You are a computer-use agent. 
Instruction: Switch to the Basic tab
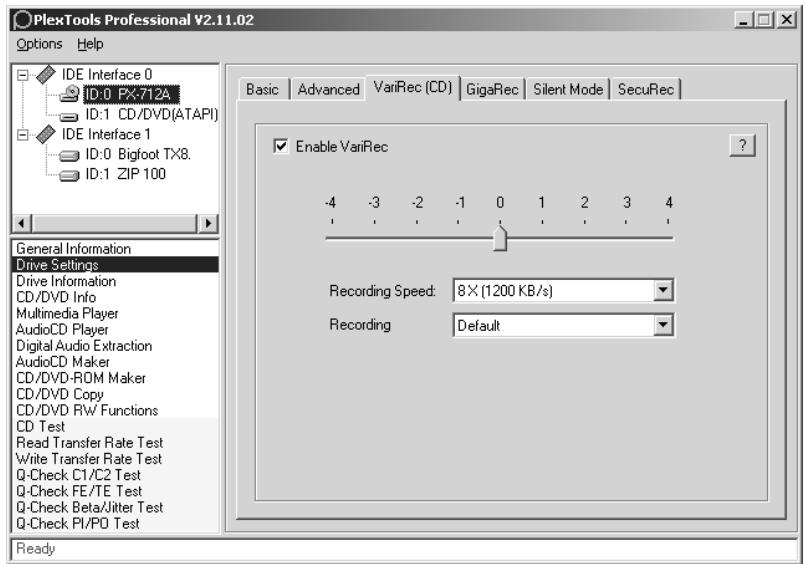263,89
